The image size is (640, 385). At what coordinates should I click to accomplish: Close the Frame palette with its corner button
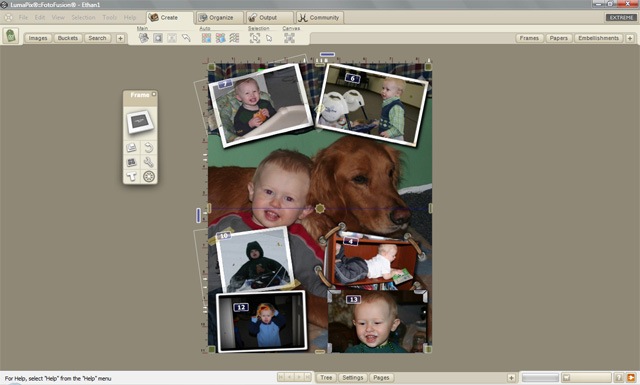[154, 94]
